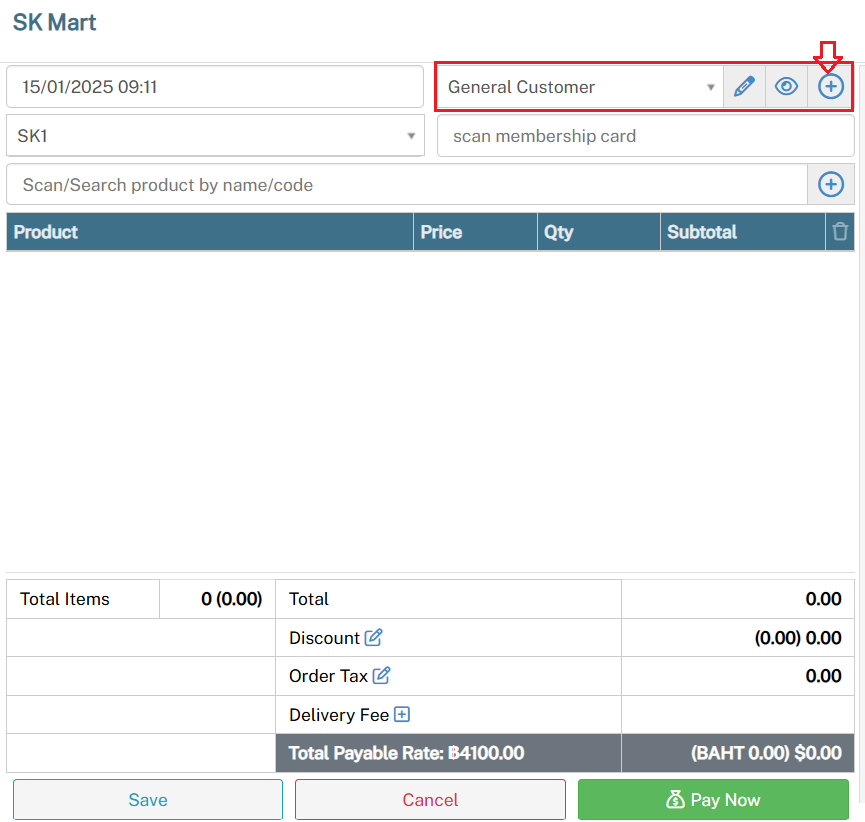
Task: Cancel the current sale
Action: (430, 800)
